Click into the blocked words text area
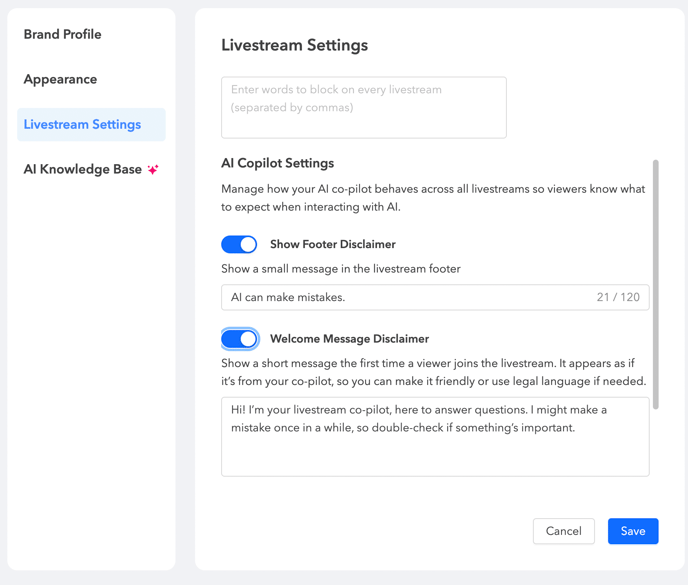This screenshot has height=585, width=688. click(x=363, y=108)
